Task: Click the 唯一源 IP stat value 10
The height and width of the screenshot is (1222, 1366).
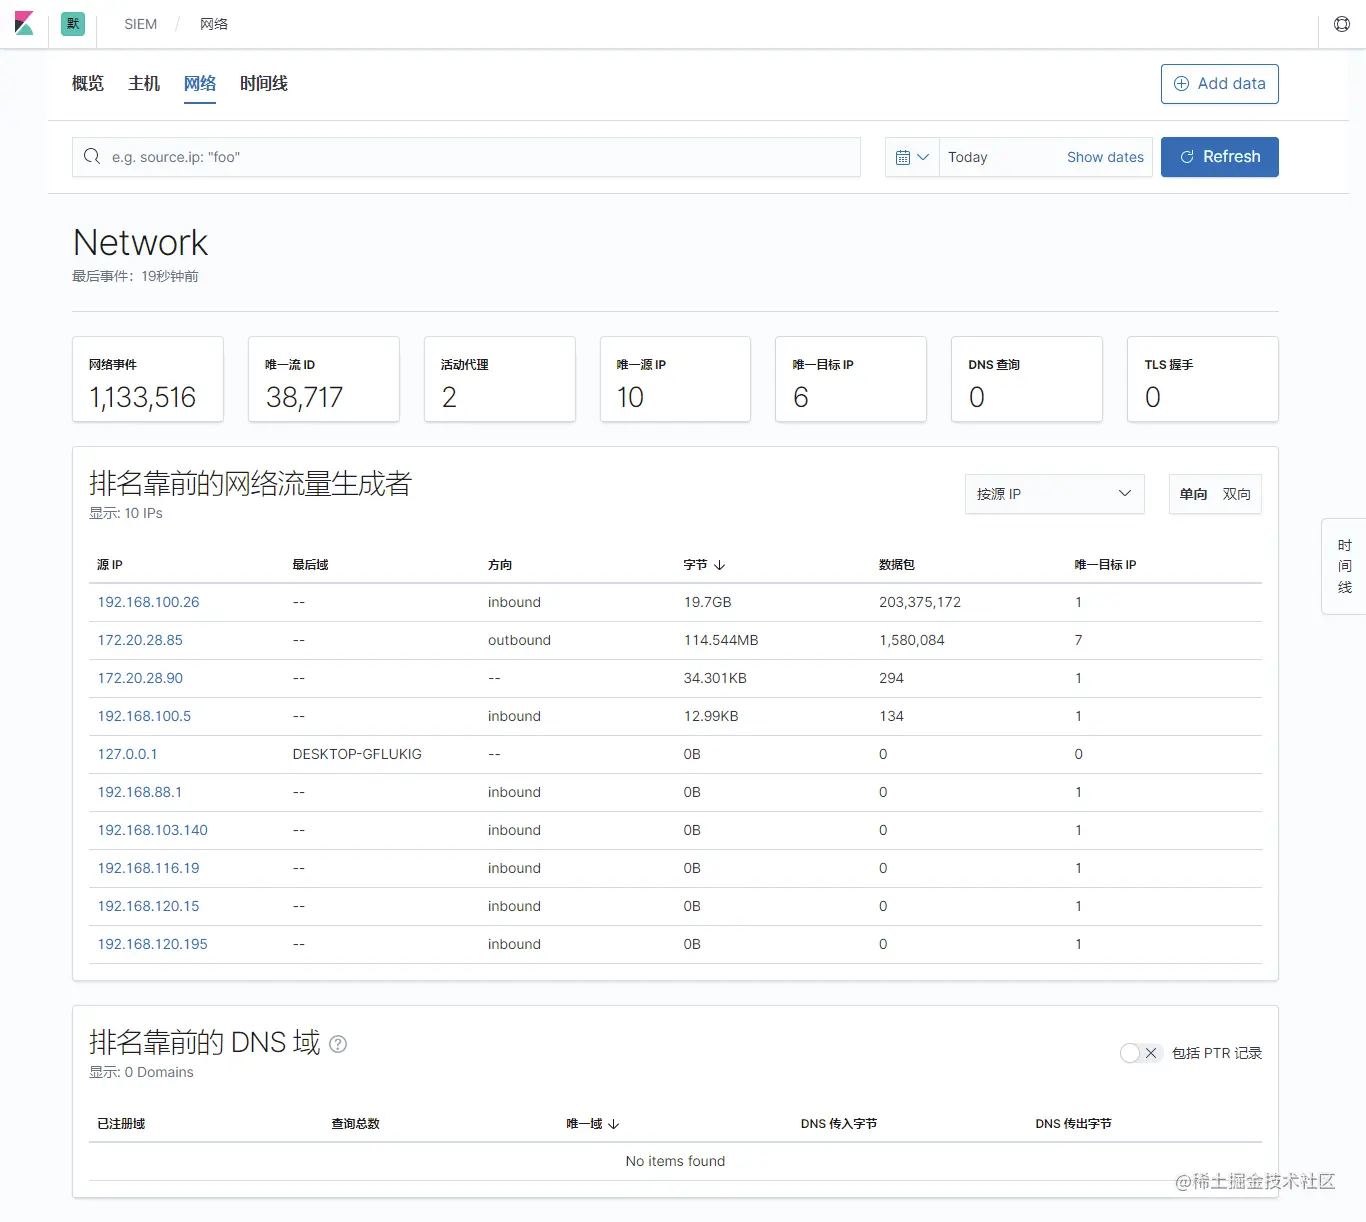Action: tap(630, 398)
